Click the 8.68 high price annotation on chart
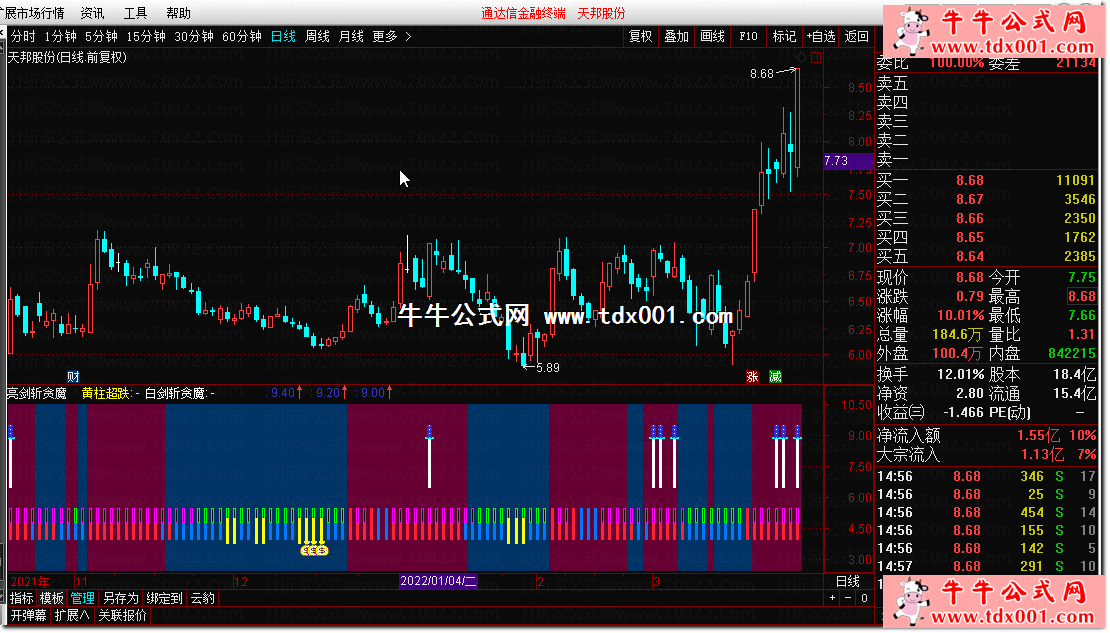 (762, 74)
